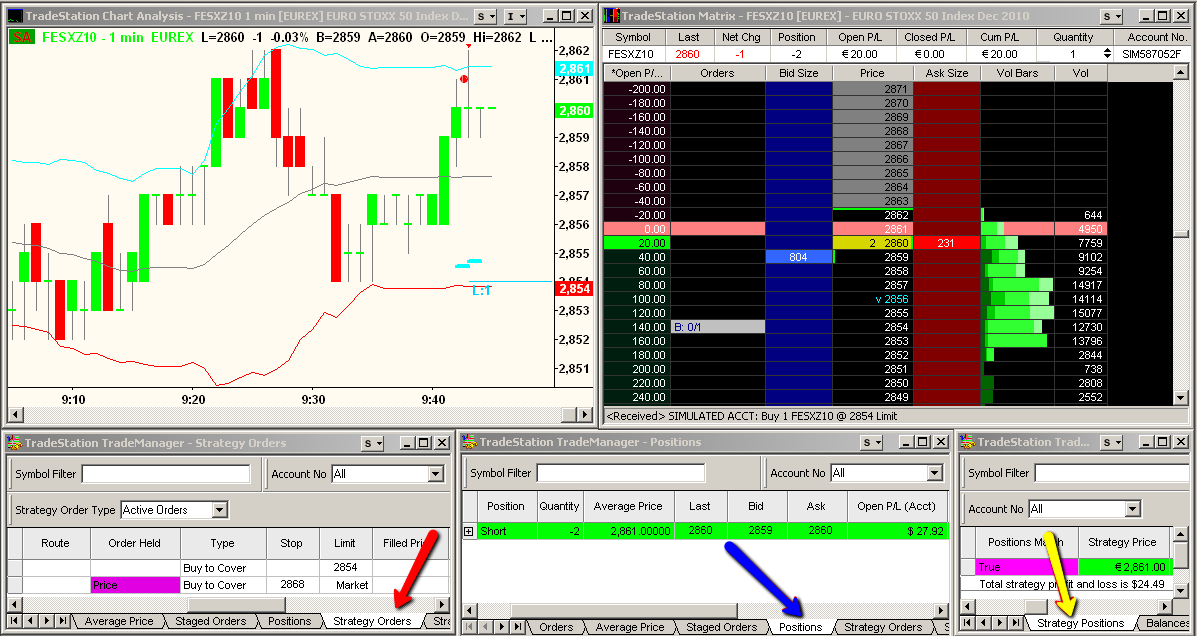The height and width of the screenshot is (636, 1197).
Task: Open Orders tab in Positions window
Action: [556, 628]
